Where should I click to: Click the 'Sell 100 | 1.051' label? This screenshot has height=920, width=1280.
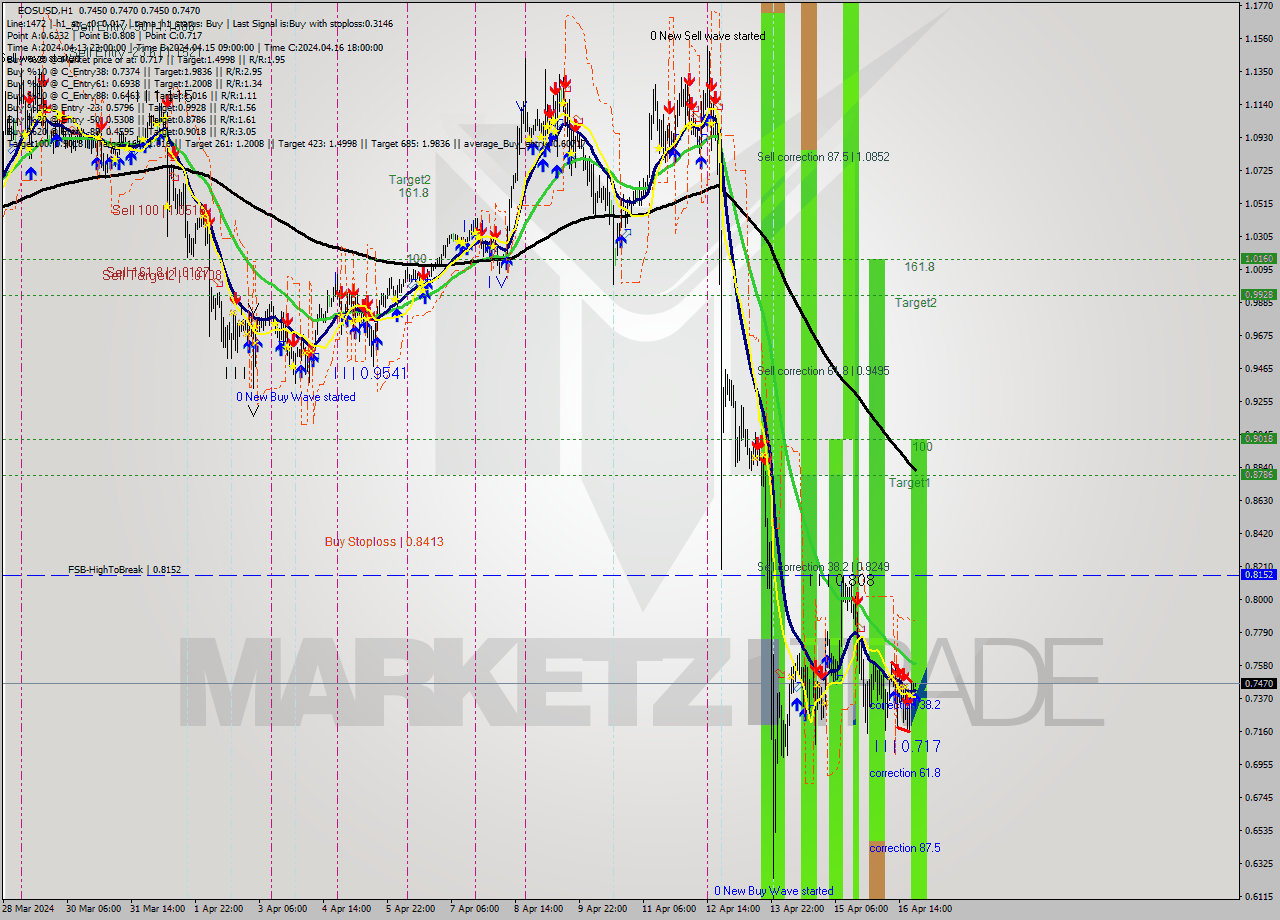160,210
